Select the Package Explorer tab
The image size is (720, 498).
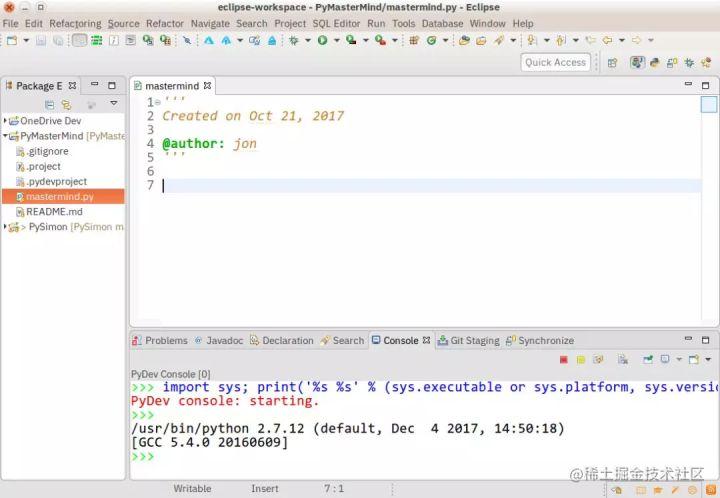pos(40,86)
